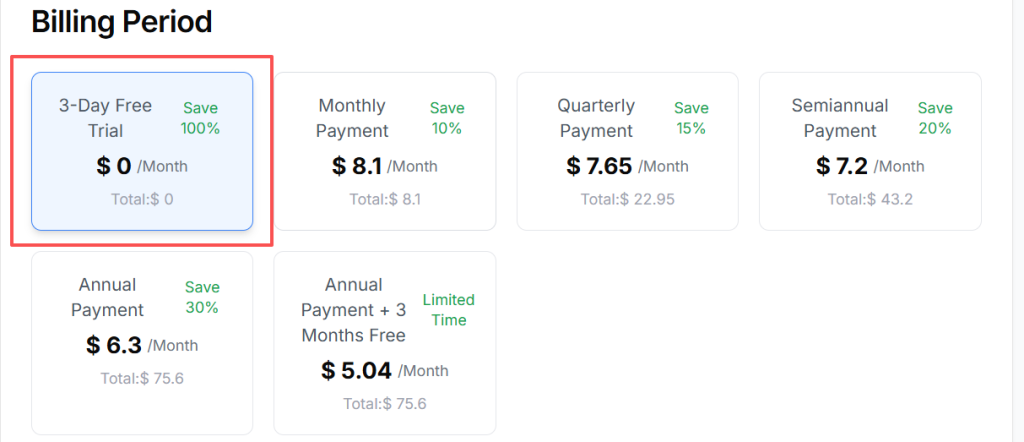
Task: Select the 3-Day Free Trial billing card
Action: click(142, 152)
